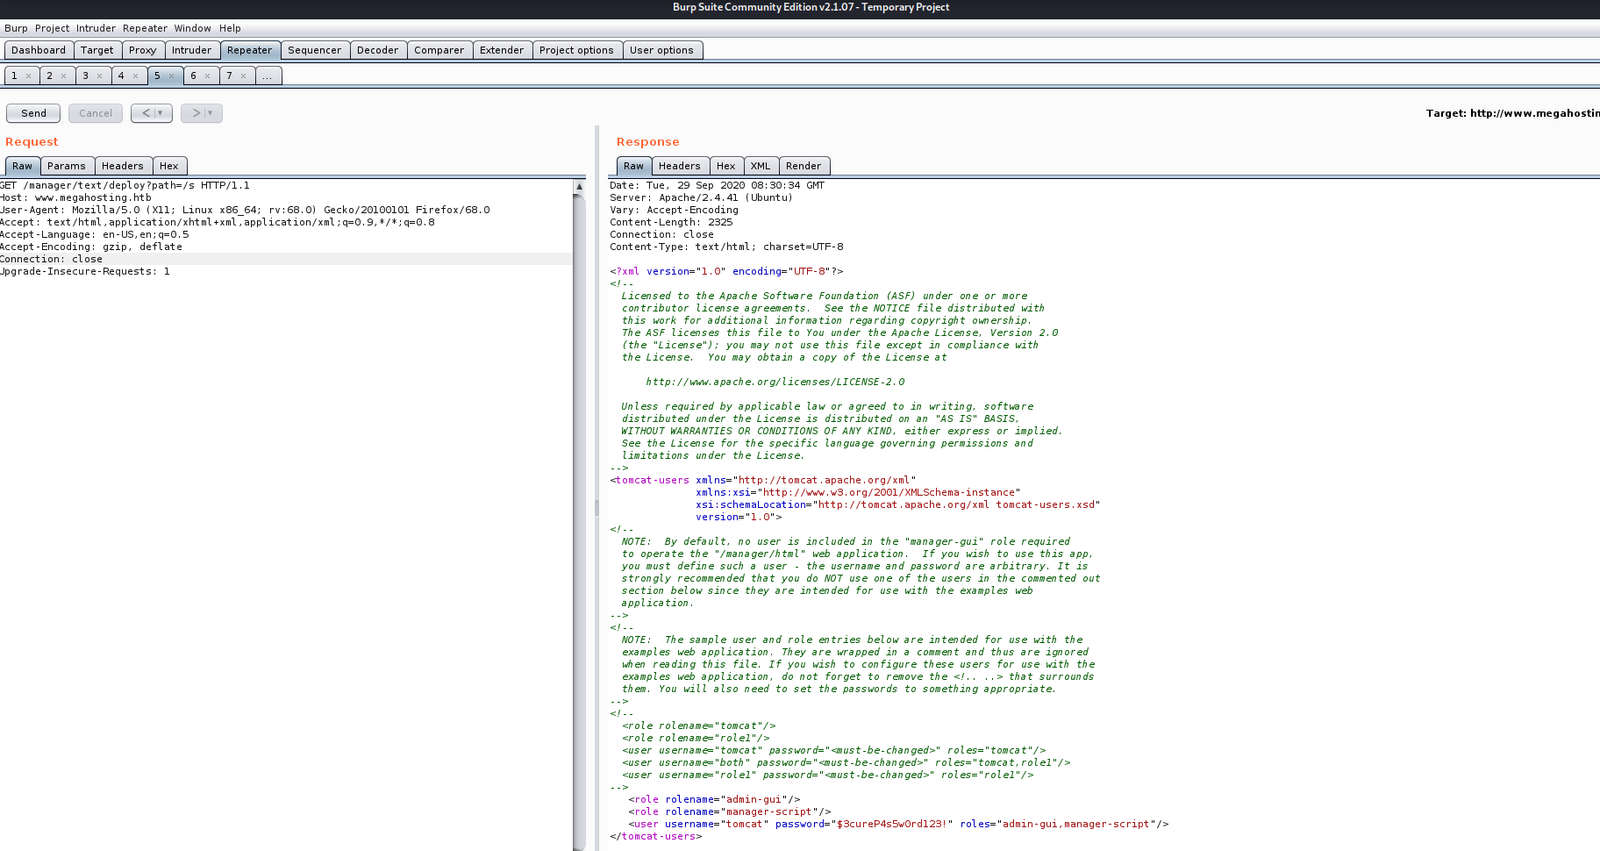1600x851 pixels.
Task: Open the Project menu
Action: pos(52,28)
